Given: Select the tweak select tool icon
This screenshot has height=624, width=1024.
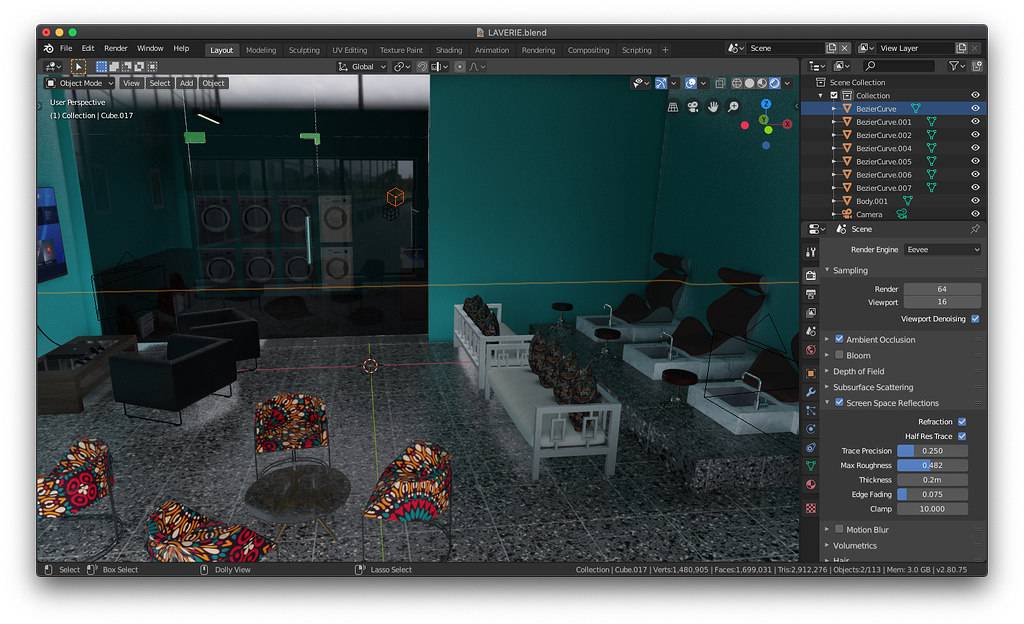Looking at the screenshot, I should pos(78,67).
